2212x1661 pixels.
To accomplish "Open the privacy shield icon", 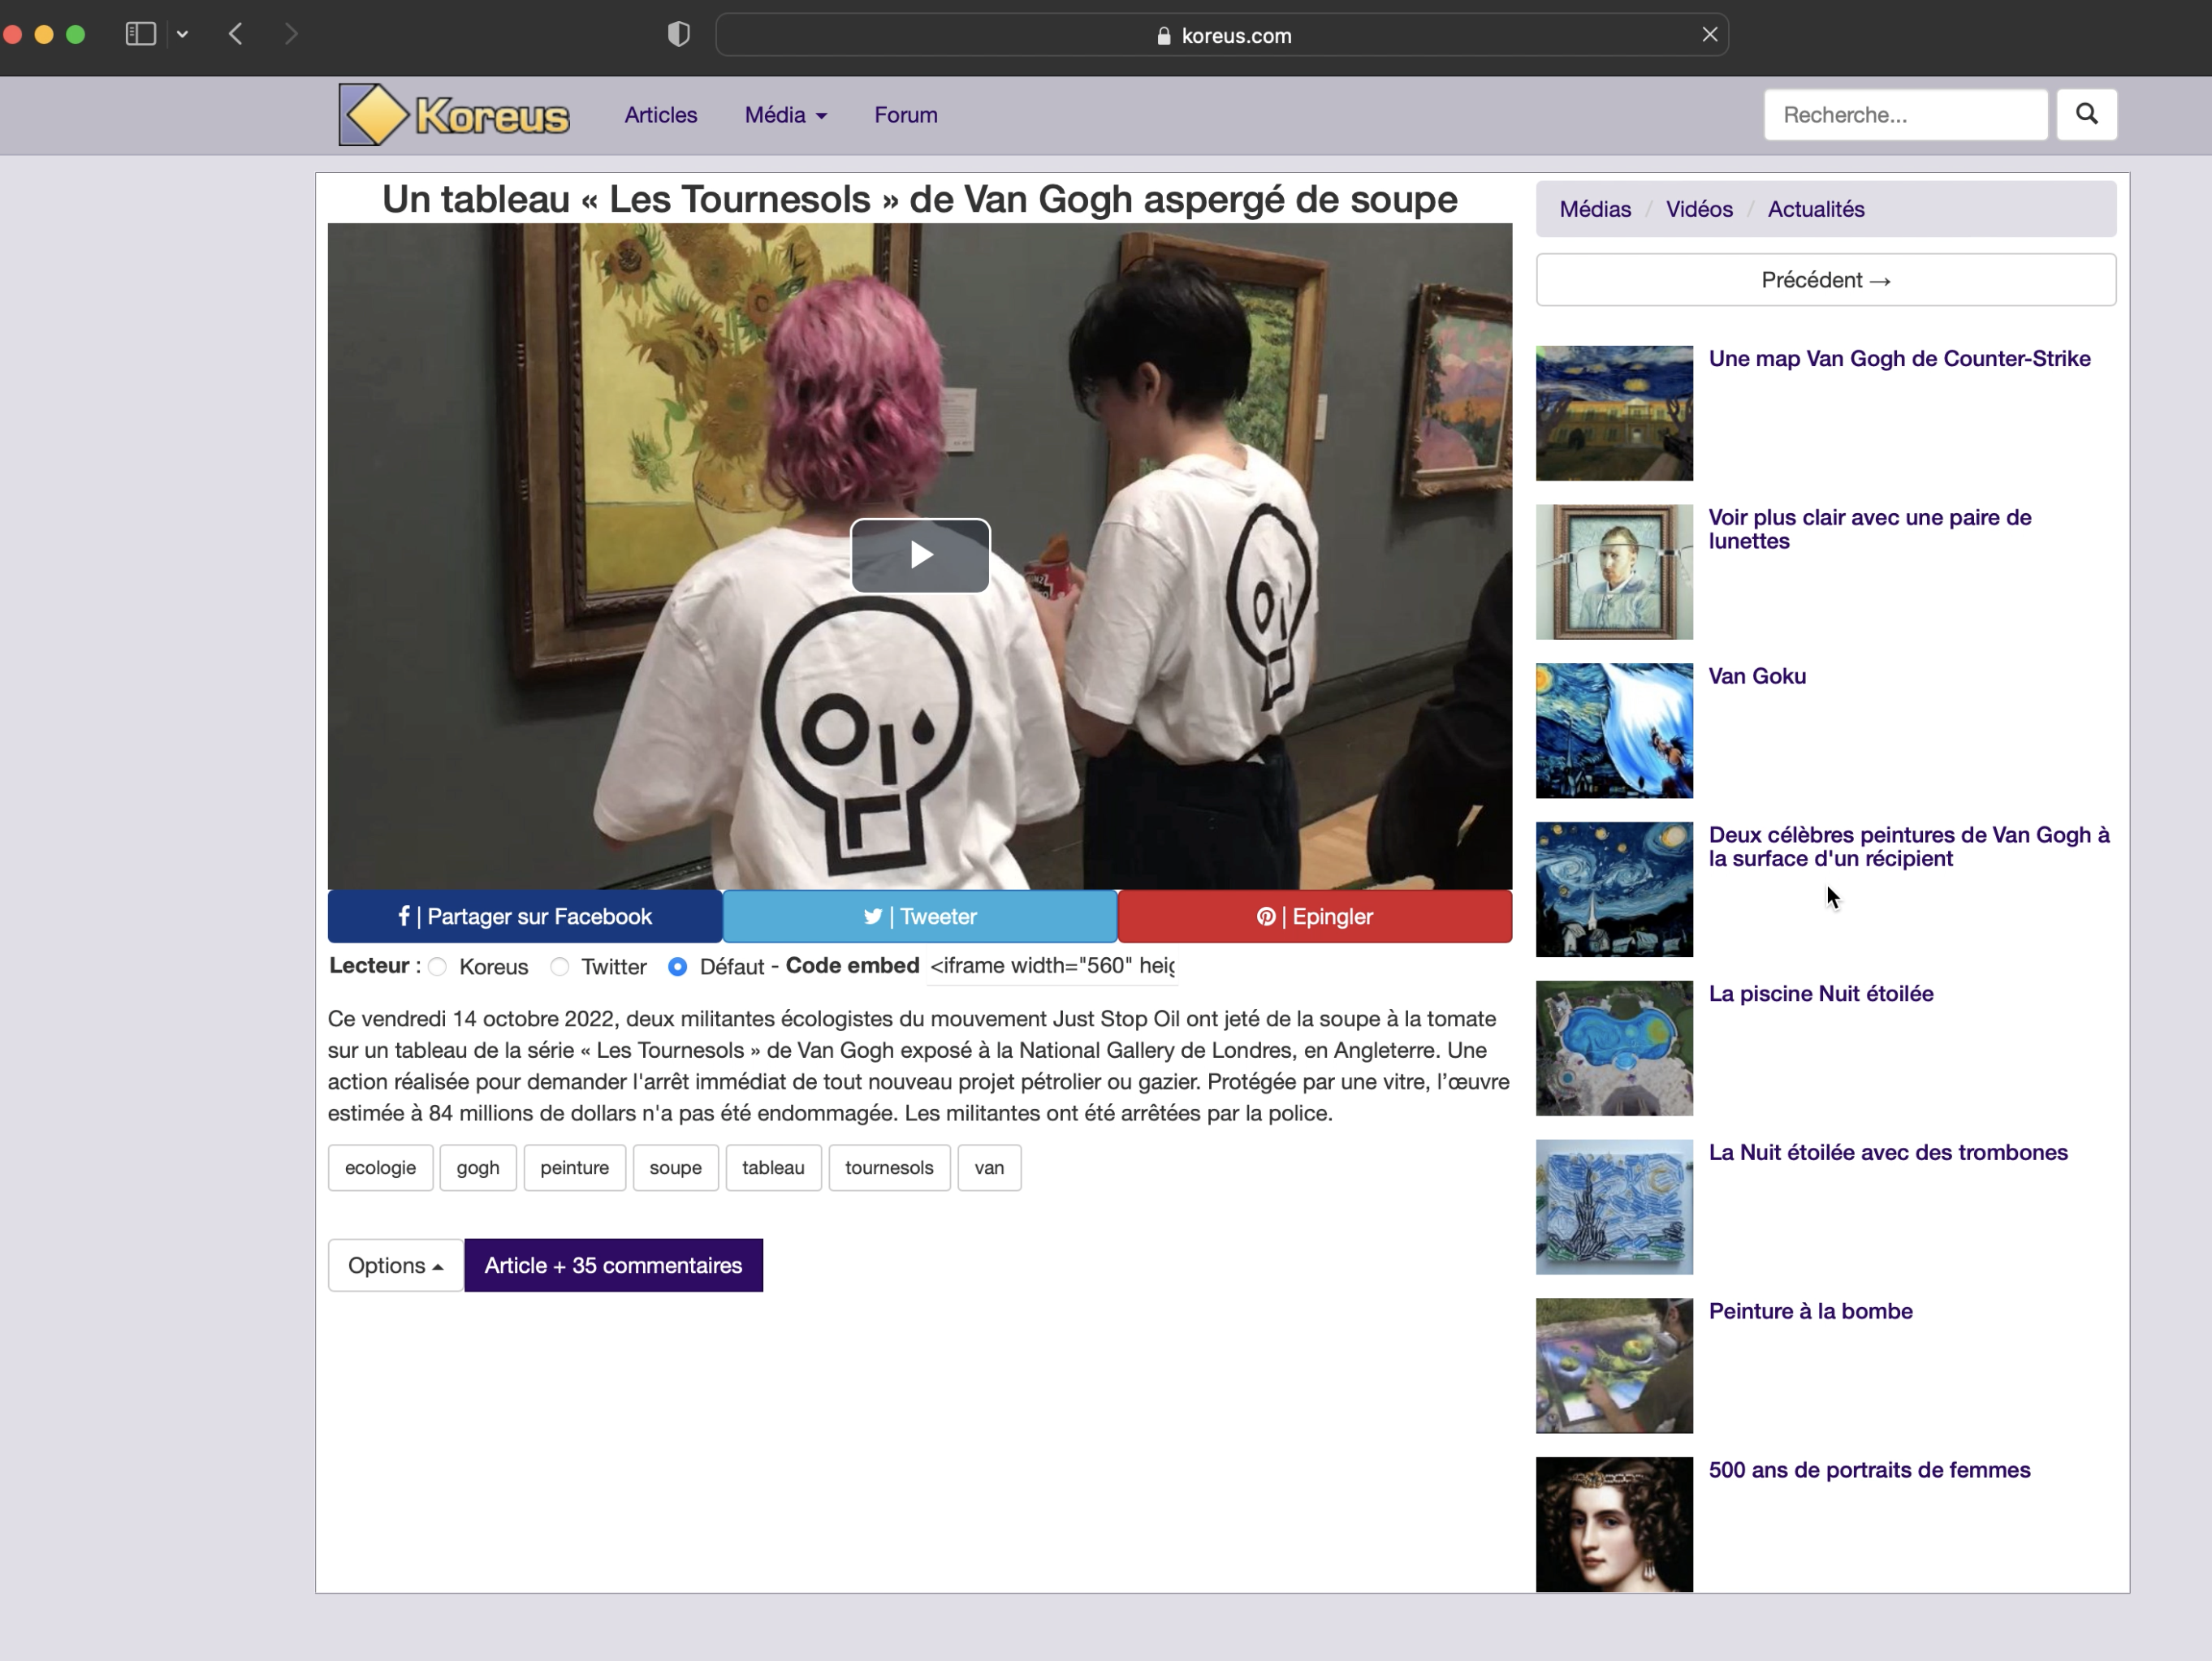I will coord(678,34).
